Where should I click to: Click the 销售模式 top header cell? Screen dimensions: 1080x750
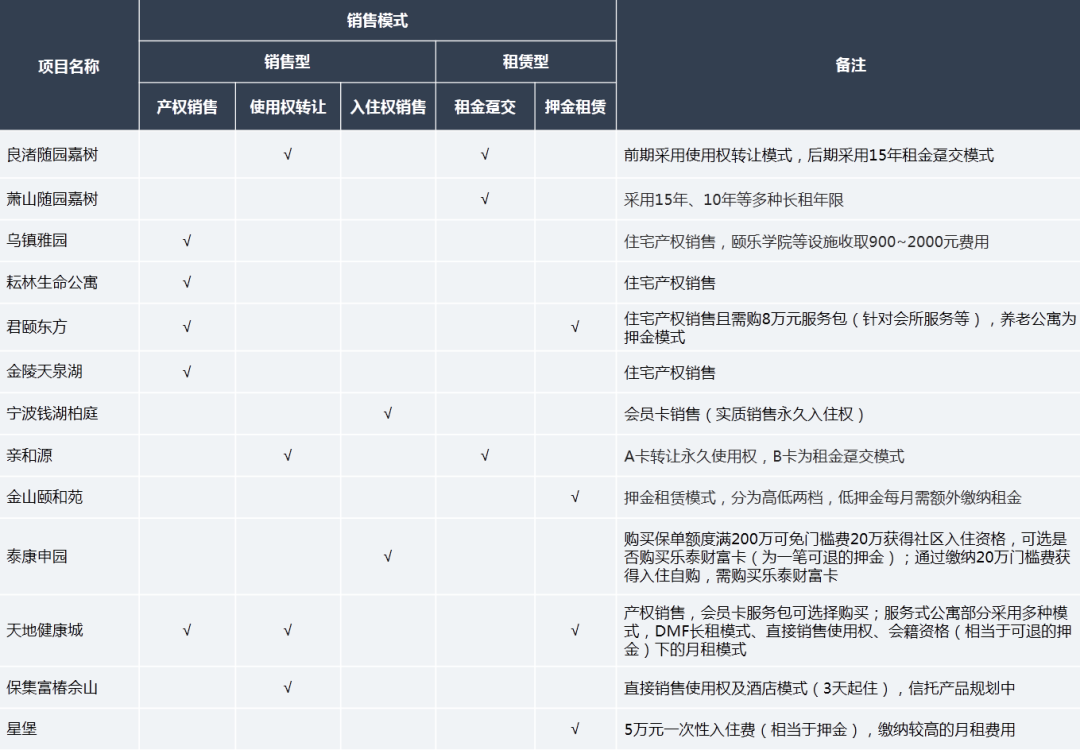coord(377,21)
